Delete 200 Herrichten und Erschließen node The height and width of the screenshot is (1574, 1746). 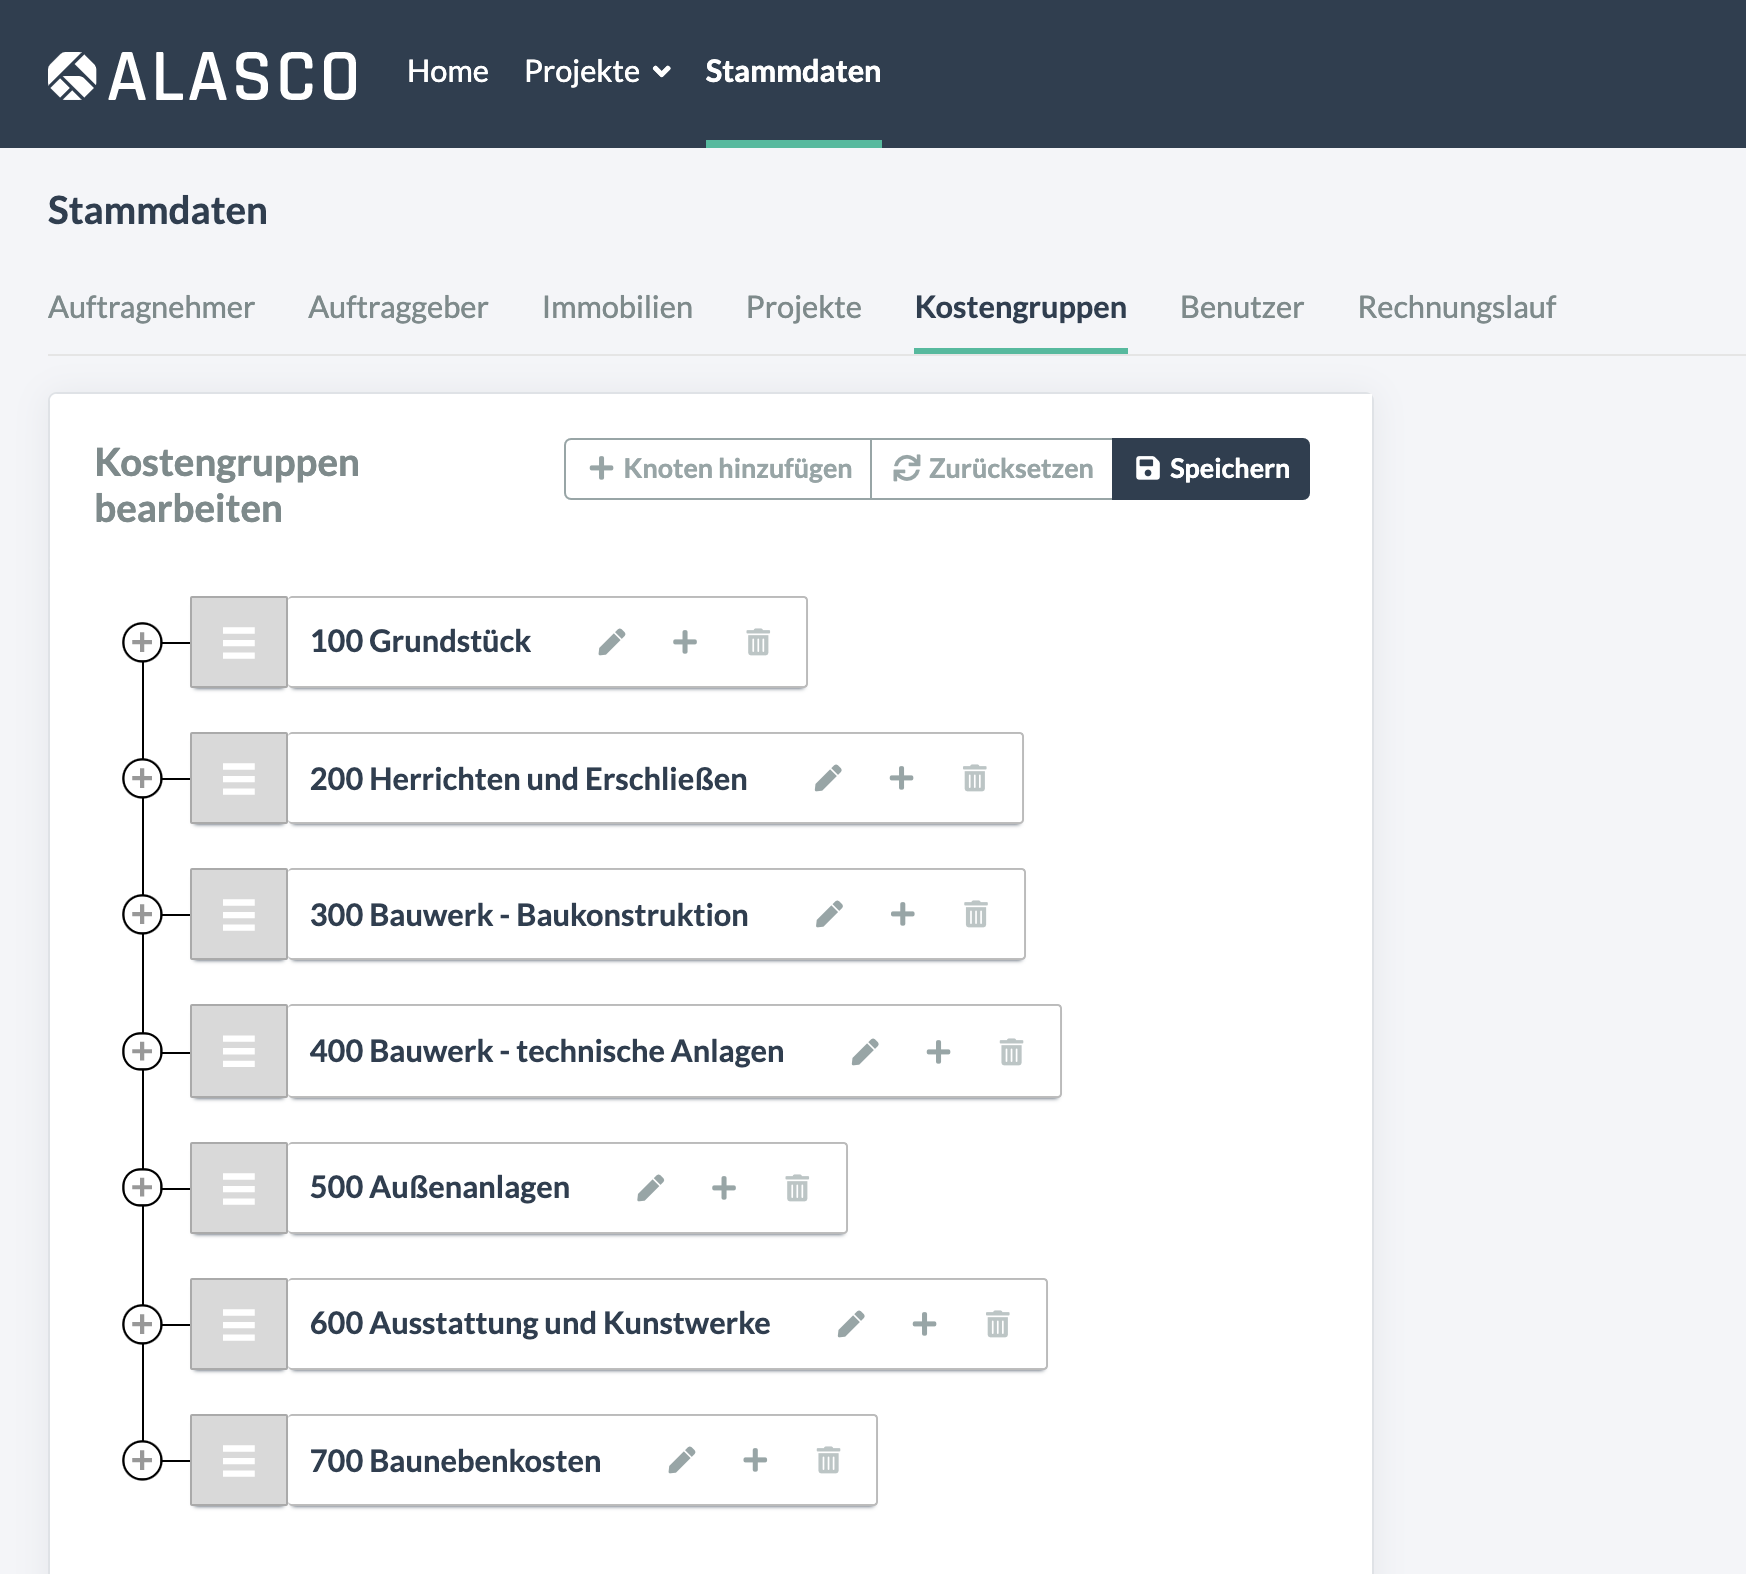975,778
